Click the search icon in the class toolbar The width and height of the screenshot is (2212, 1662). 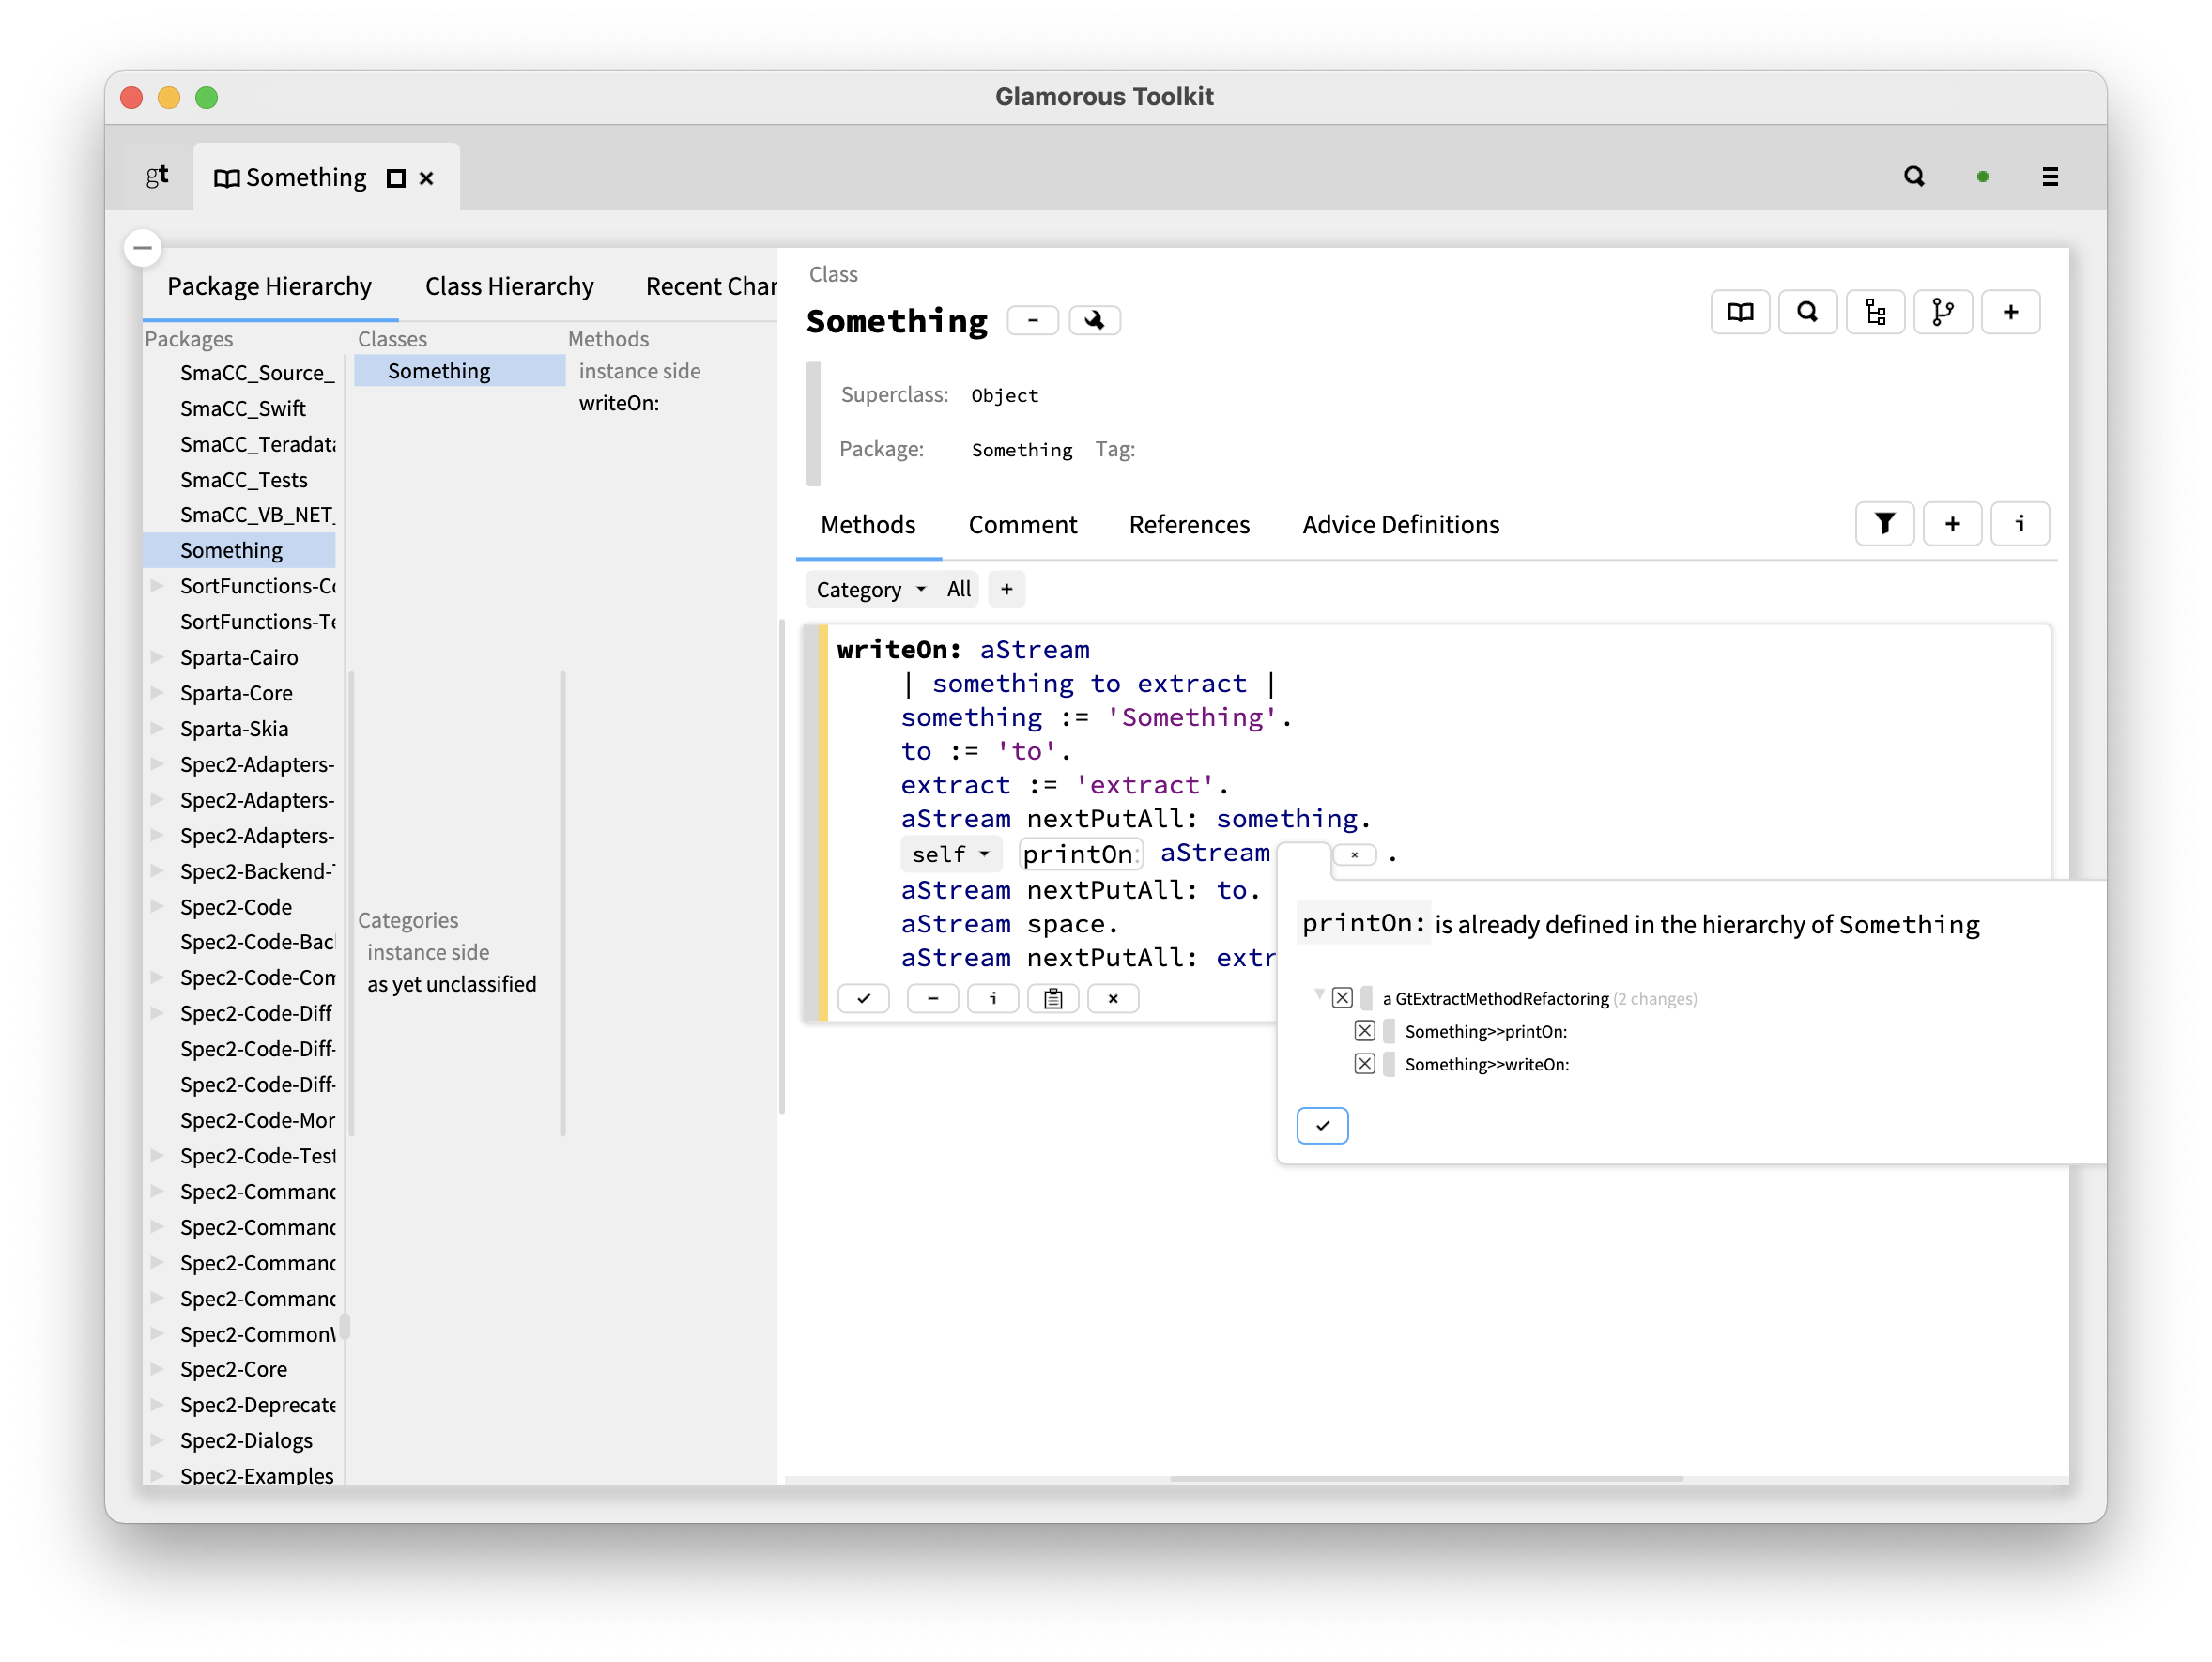click(x=1808, y=311)
